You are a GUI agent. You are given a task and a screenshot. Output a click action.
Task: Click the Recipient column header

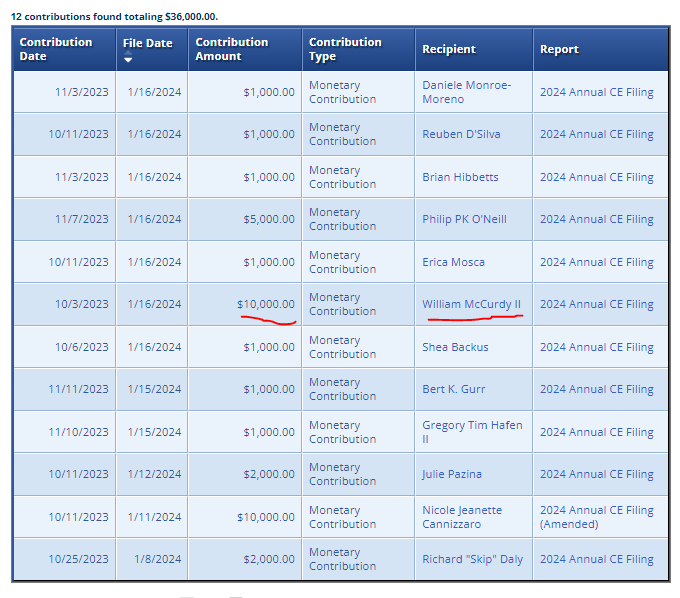449,49
